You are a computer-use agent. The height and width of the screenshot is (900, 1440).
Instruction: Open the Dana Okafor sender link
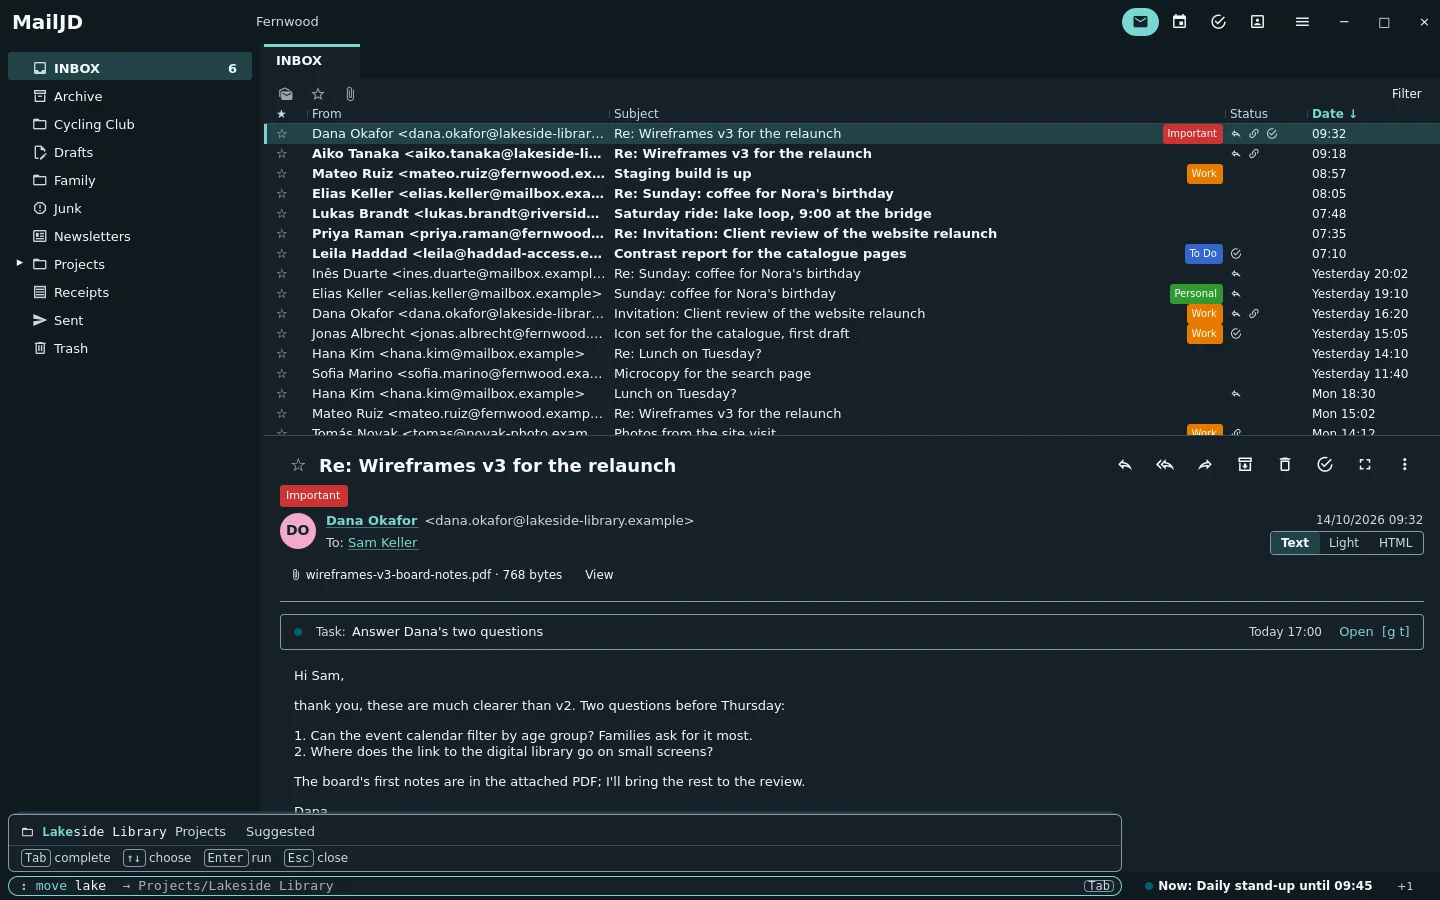point(371,521)
